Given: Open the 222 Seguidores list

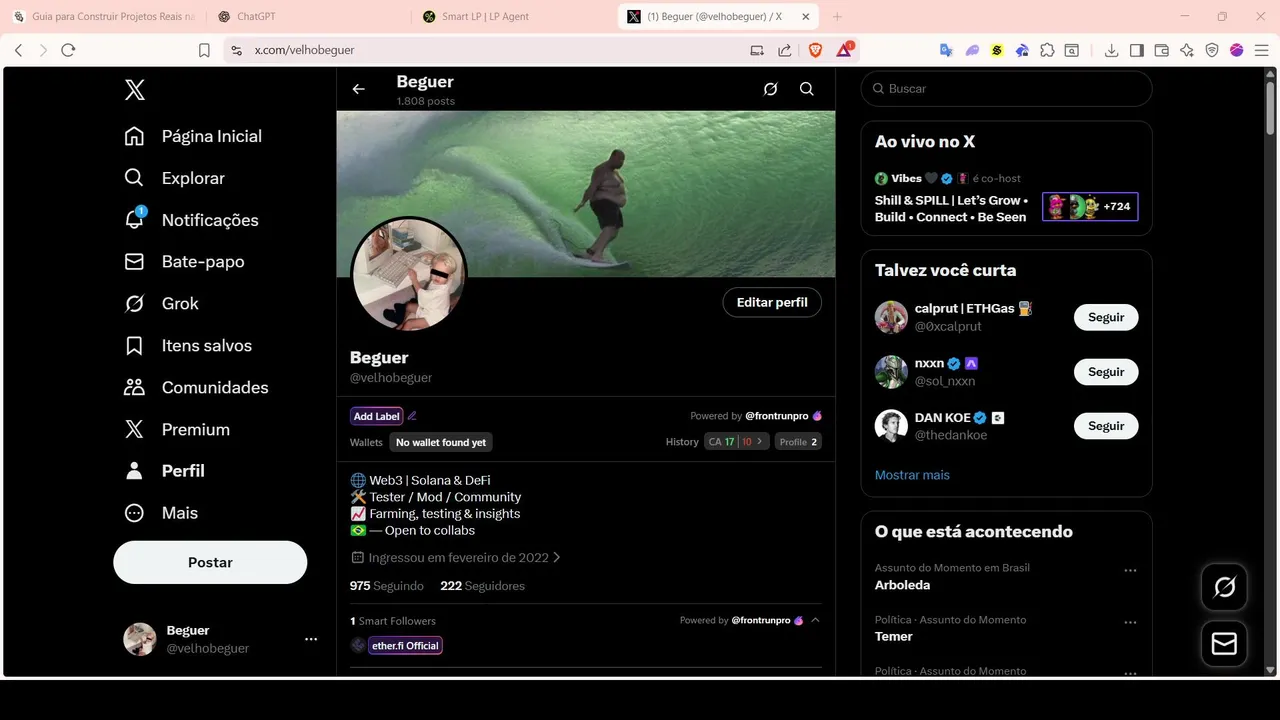Looking at the screenshot, I should coord(482,586).
